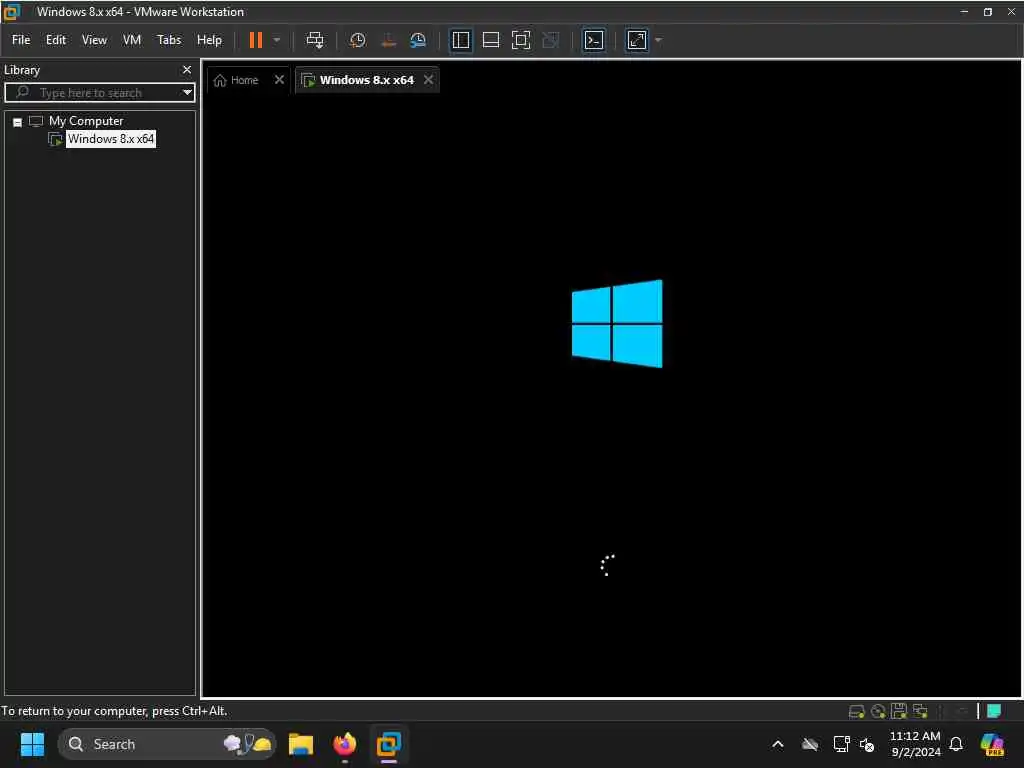Toggle the thumbnail bar view button
Image resolution: width=1024 pixels, height=768 pixels.
pos(490,40)
